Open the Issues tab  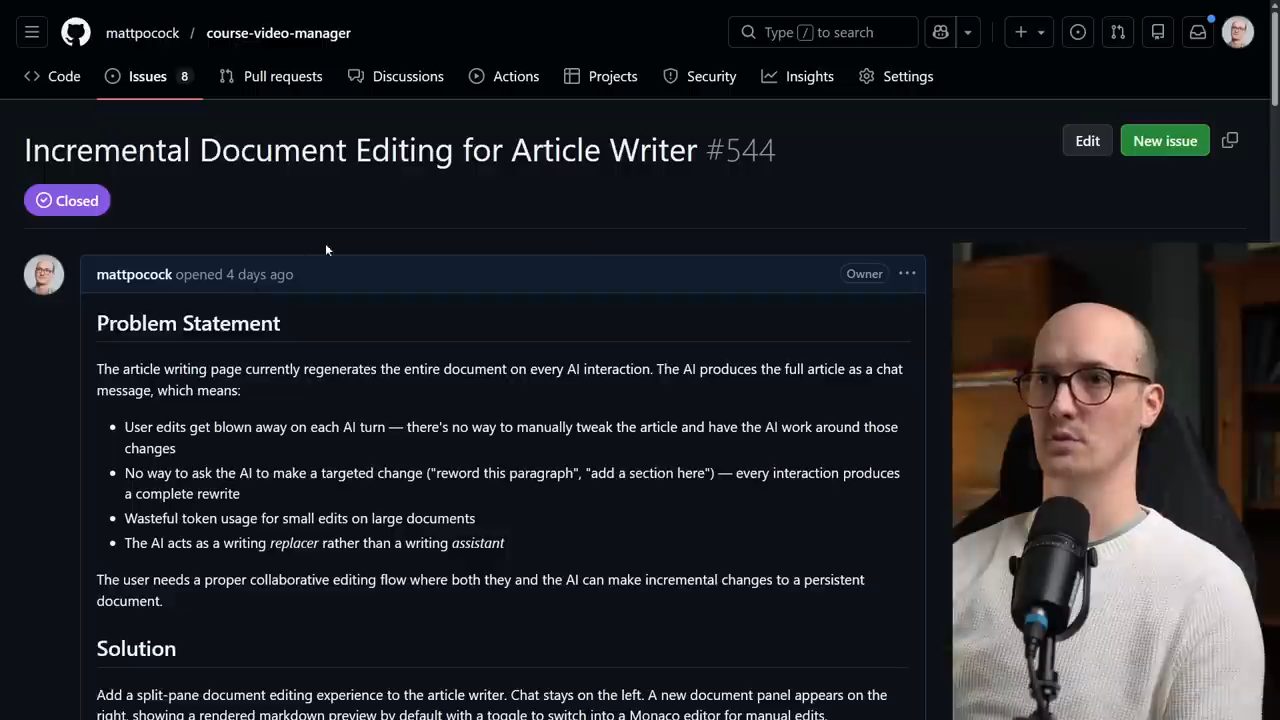click(x=148, y=76)
